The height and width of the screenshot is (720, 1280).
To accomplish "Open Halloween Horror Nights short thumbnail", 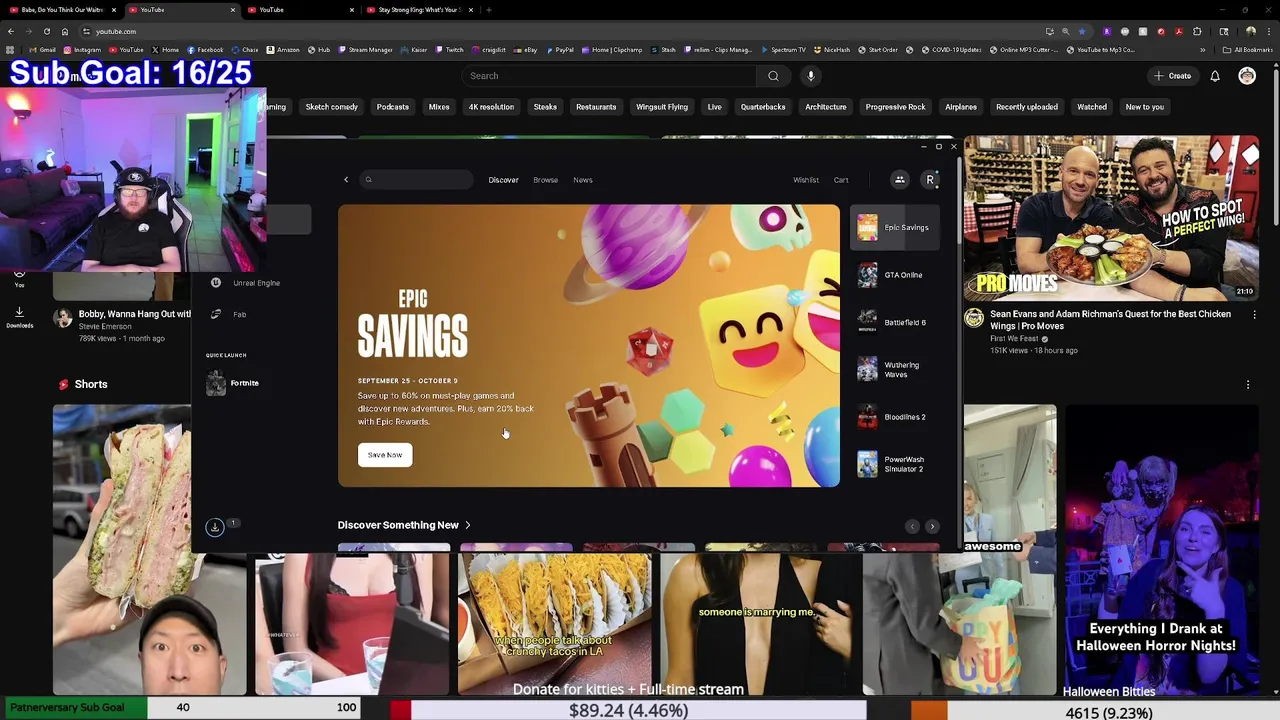I will 1162,550.
